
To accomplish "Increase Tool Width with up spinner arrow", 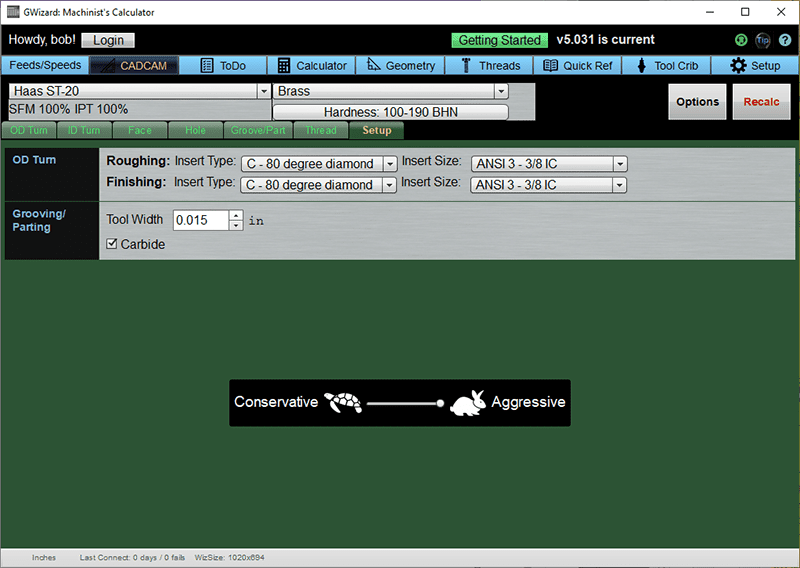I will point(236,215).
